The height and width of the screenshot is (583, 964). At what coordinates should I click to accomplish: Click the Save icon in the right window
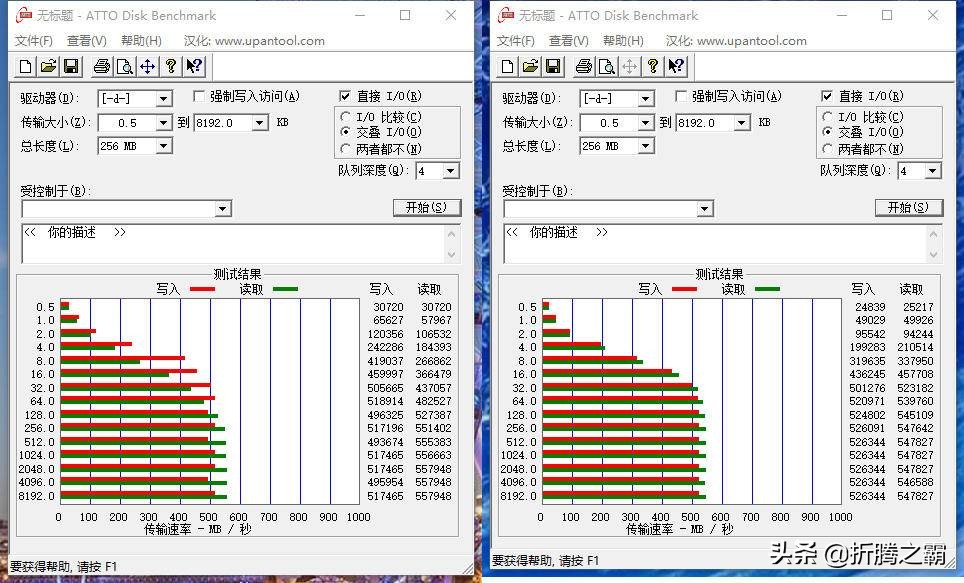tap(551, 66)
